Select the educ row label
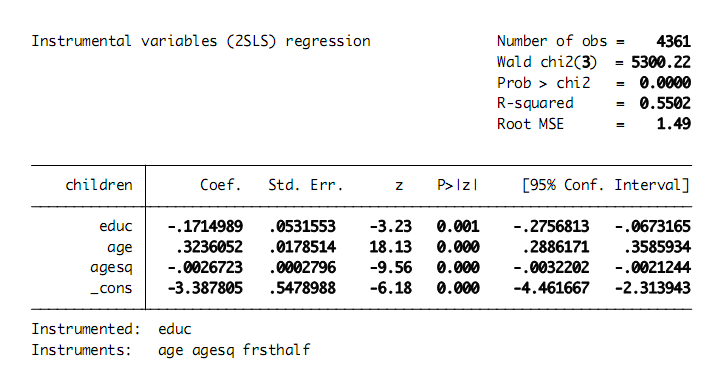The width and height of the screenshot is (724, 375). click(x=116, y=226)
